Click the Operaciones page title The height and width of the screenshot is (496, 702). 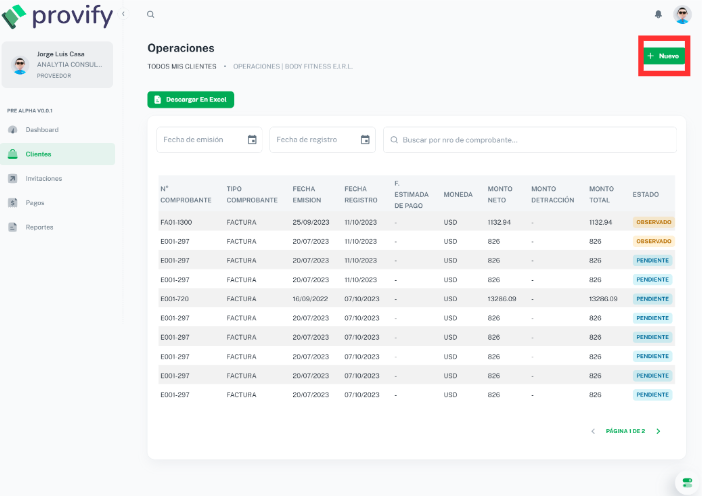(x=181, y=48)
